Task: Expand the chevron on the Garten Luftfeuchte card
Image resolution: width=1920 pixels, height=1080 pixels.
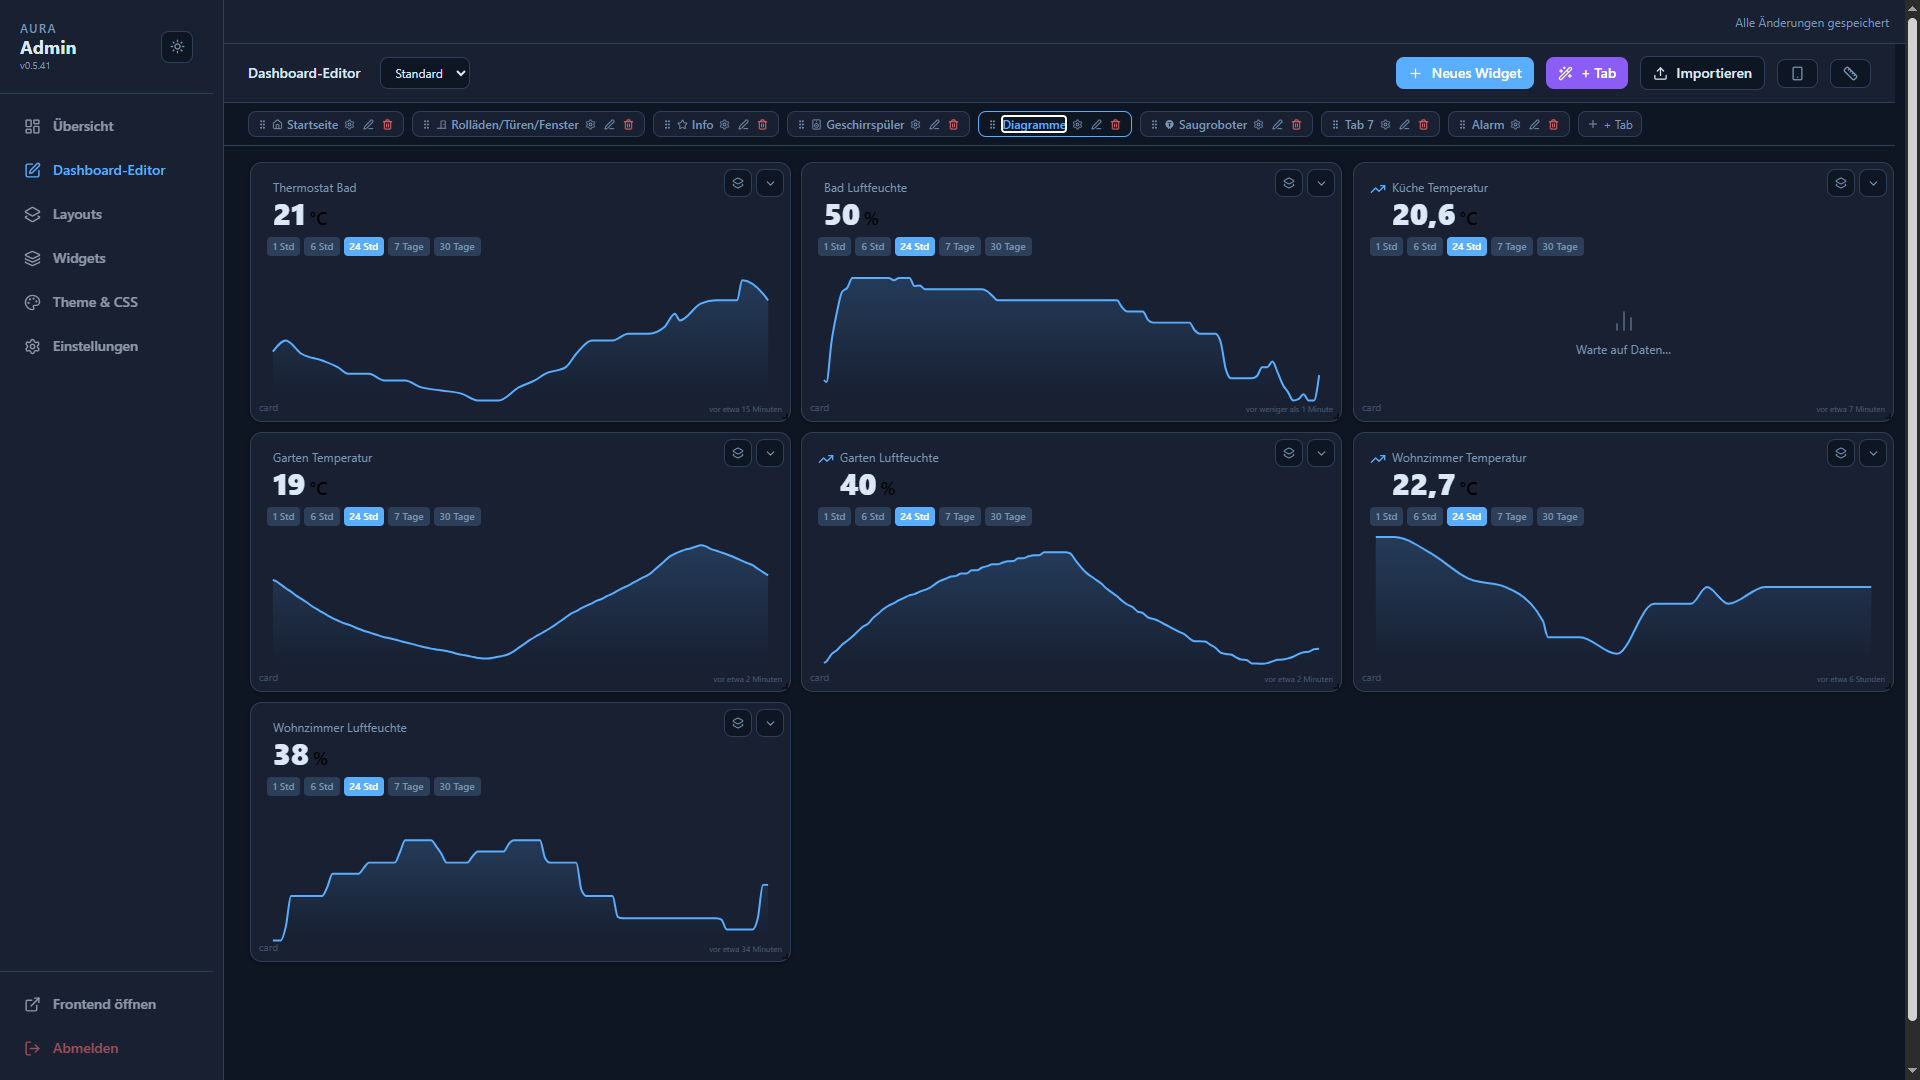Action: [1321, 453]
